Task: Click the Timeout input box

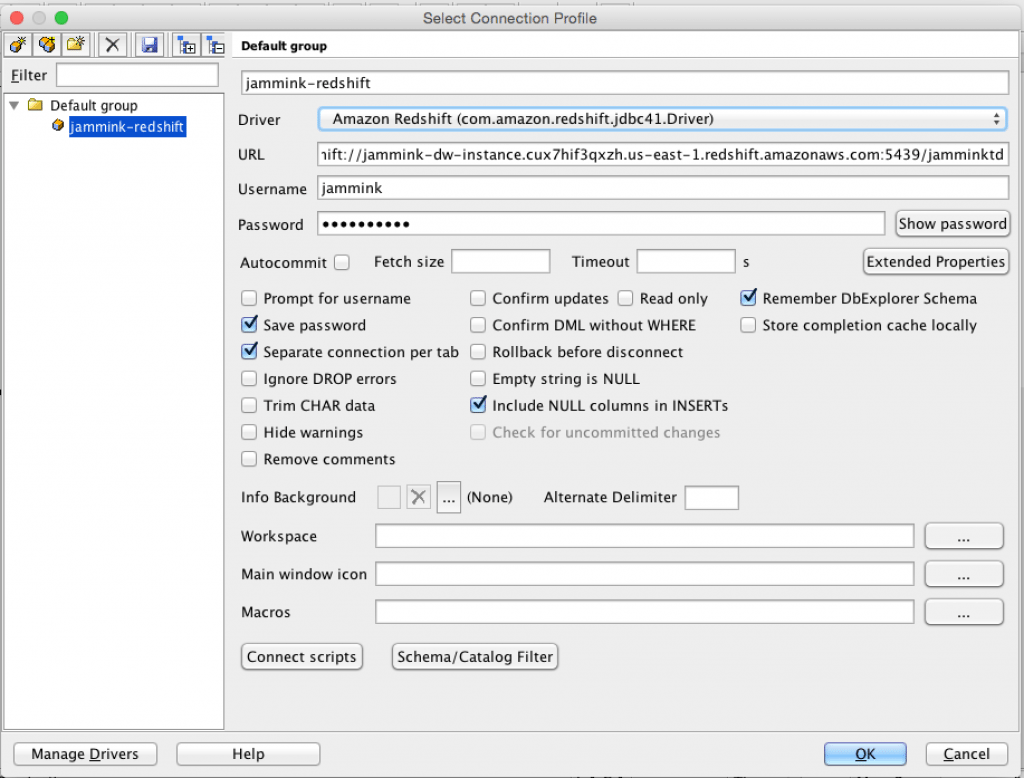Action: tap(686, 261)
